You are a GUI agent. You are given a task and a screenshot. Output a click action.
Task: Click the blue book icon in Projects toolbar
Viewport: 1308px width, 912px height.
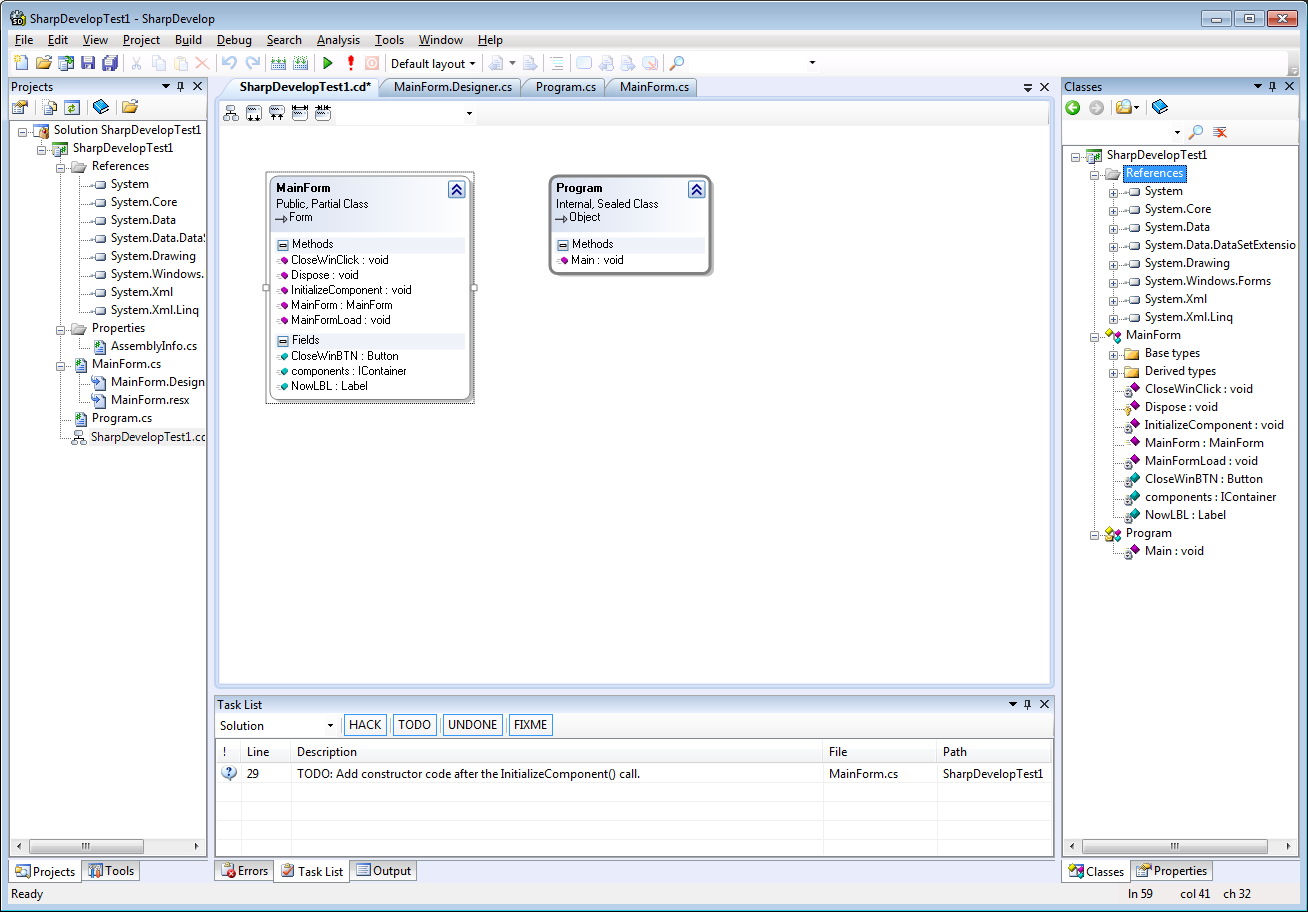100,107
